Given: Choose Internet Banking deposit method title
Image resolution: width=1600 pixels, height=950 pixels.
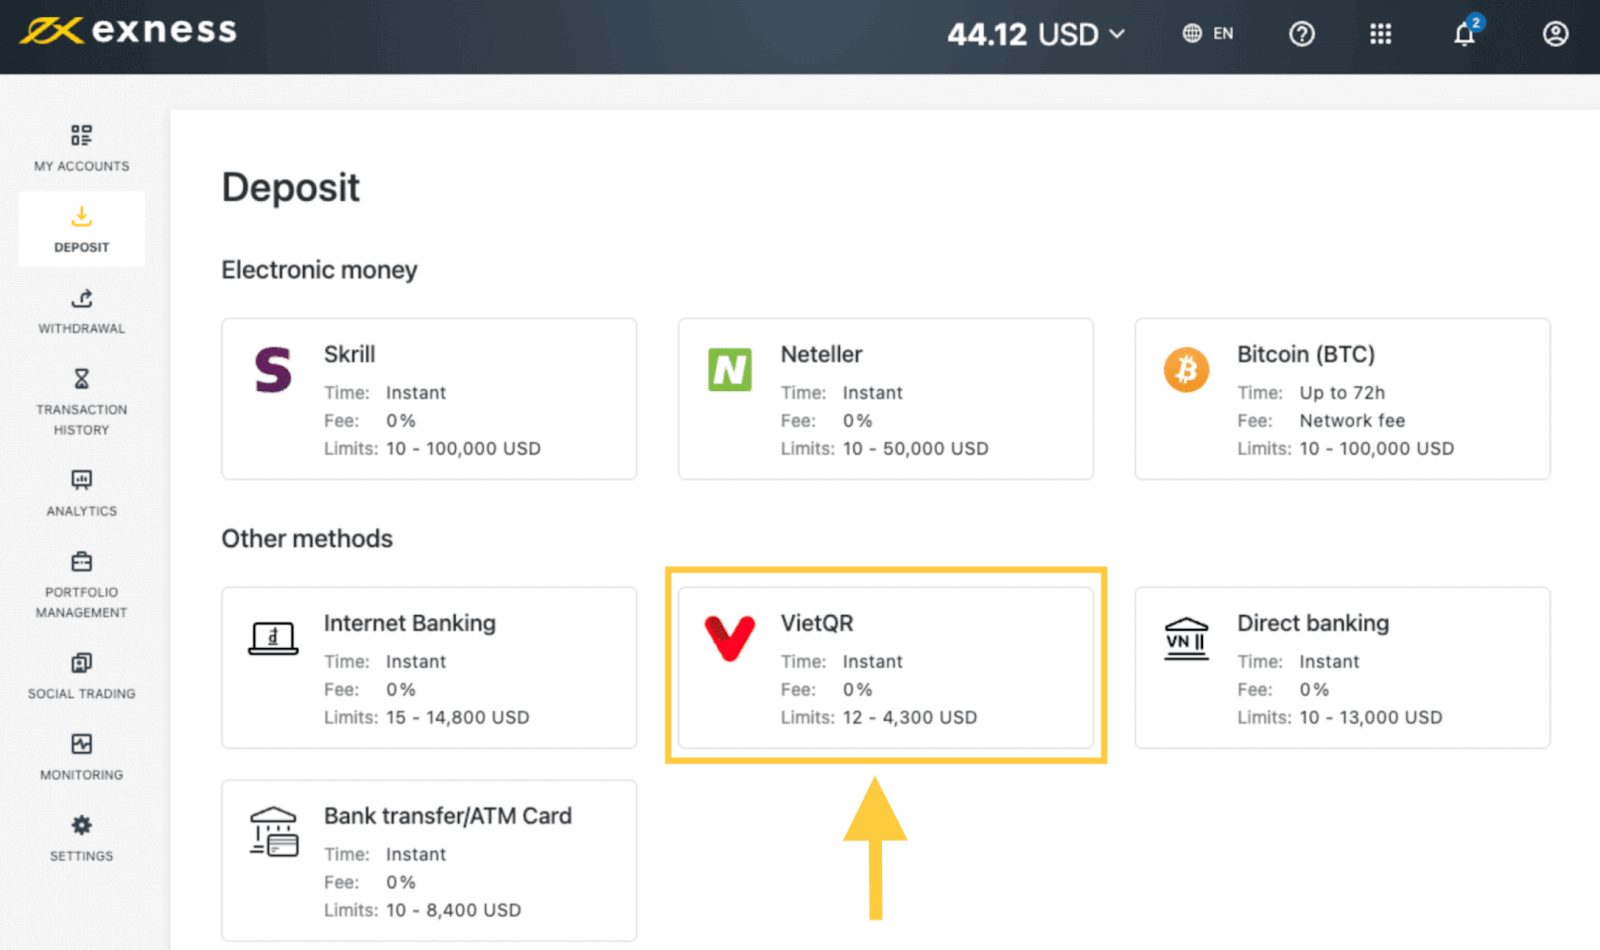Looking at the screenshot, I should point(410,623).
